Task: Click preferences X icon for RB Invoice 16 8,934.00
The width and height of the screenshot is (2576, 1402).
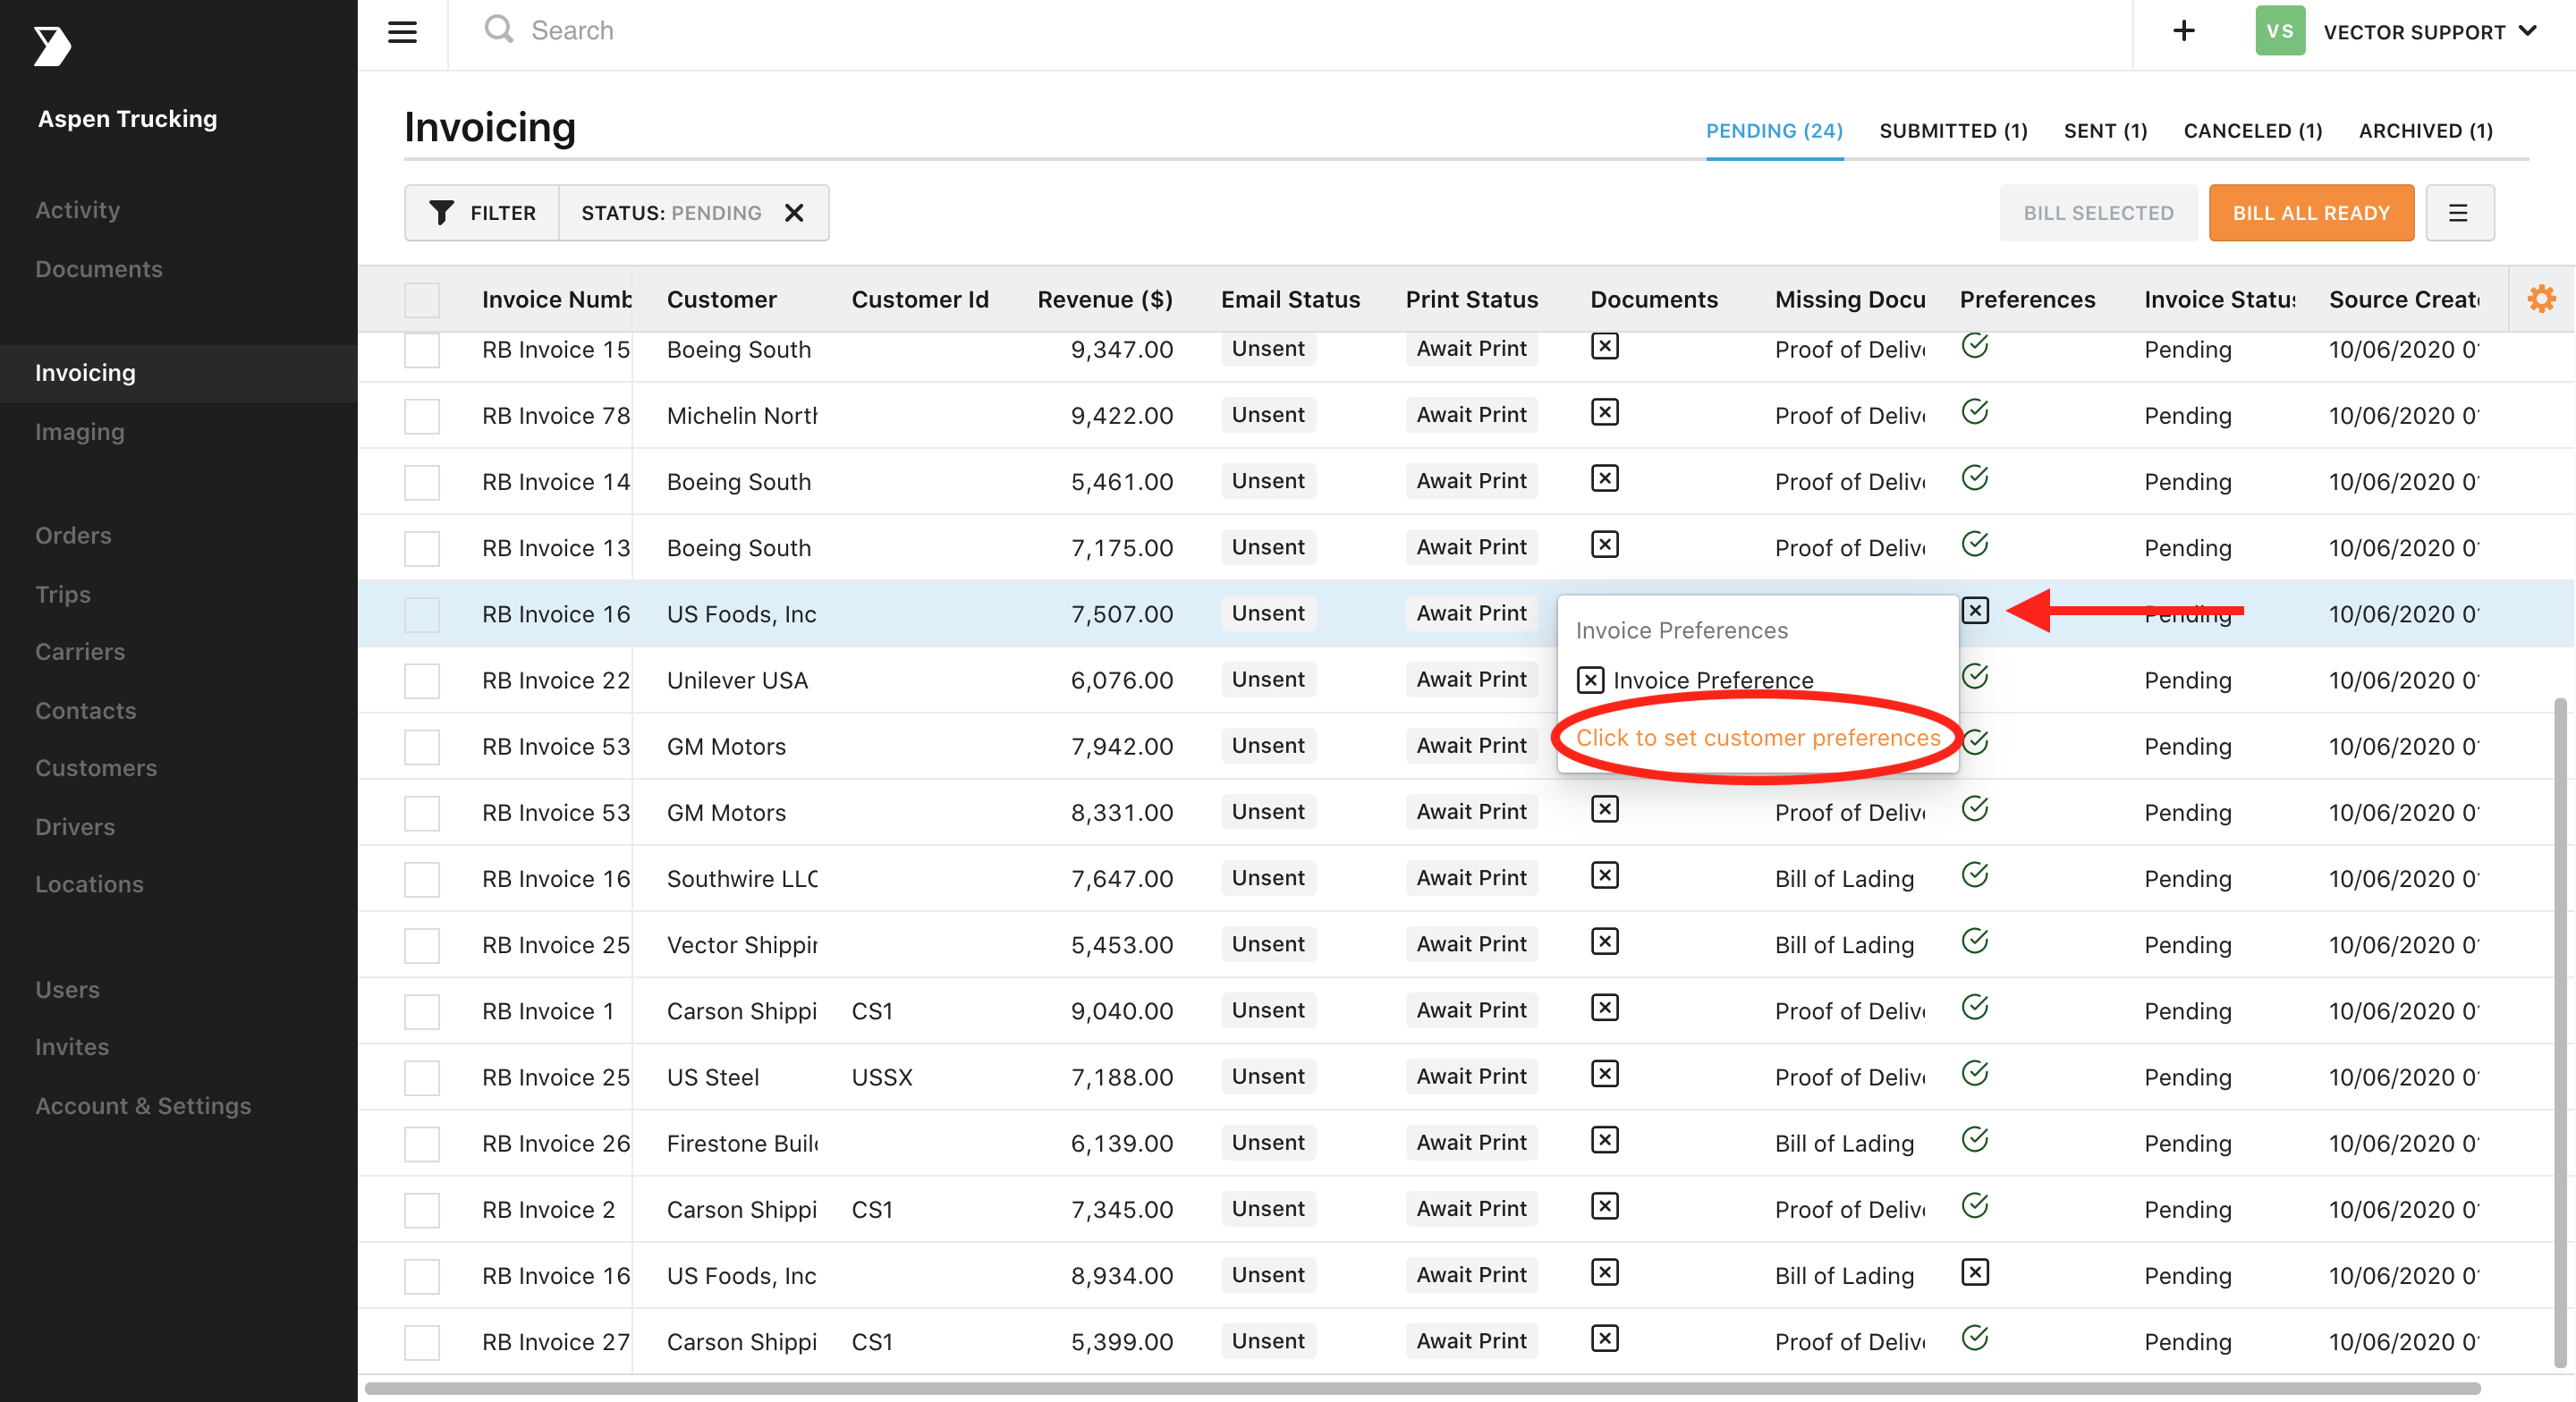Action: tap(1975, 1273)
